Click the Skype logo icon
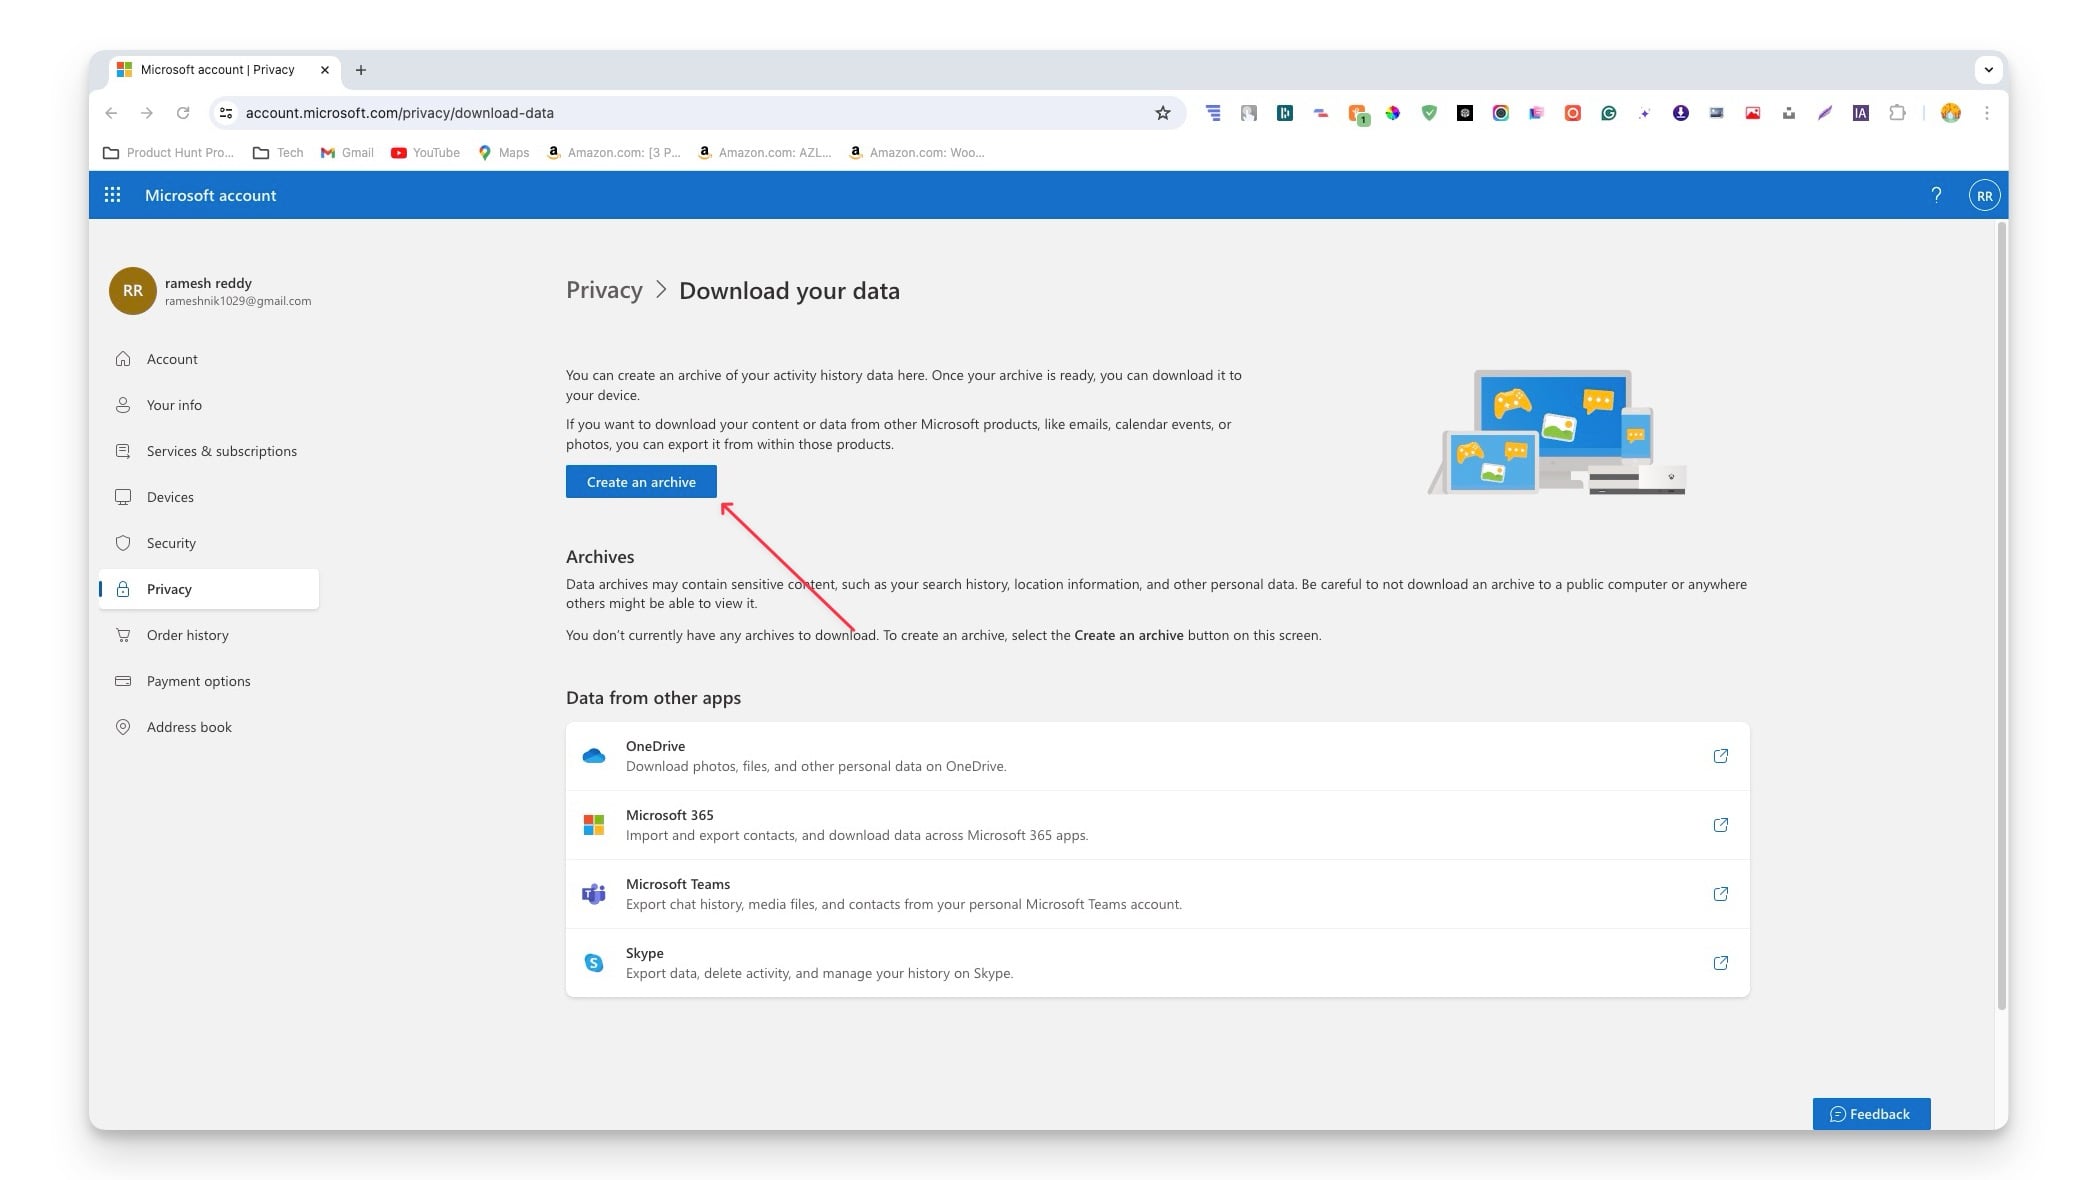The height and width of the screenshot is (1180, 2097). pos(594,963)
